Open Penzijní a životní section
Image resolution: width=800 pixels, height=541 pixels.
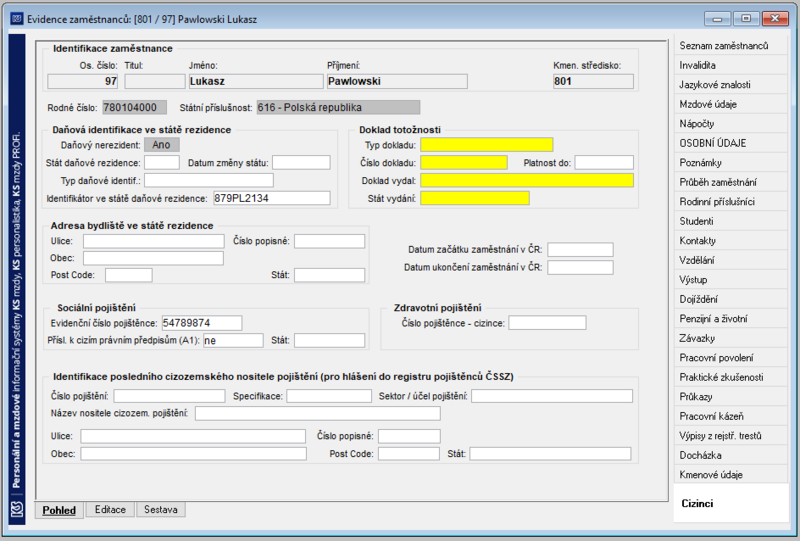[730, 318]
